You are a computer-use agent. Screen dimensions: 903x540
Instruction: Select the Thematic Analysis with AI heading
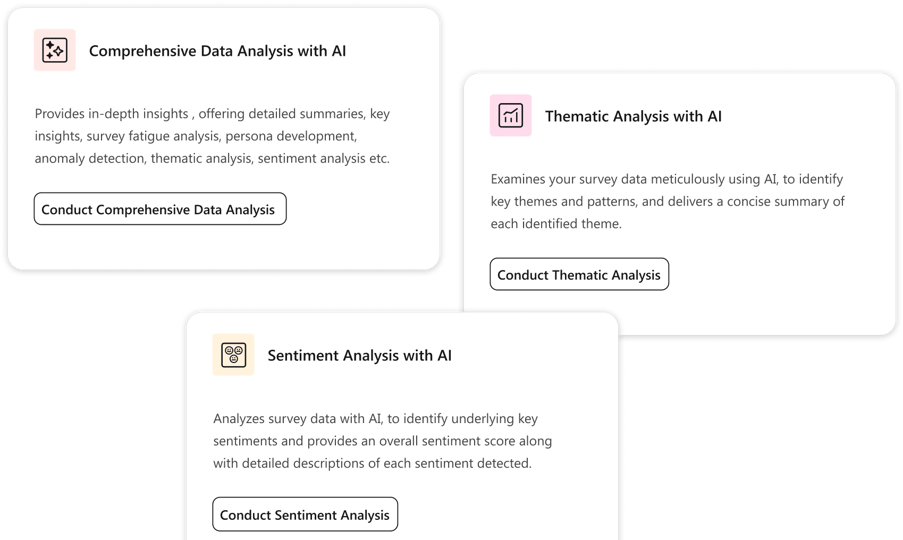click(633, 116)
